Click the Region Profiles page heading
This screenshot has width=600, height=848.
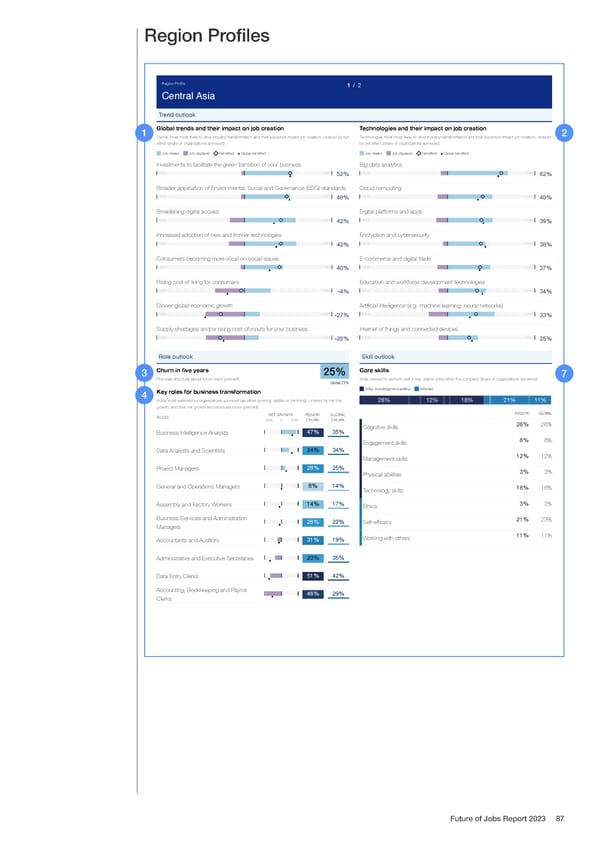(x=207, y=37)
